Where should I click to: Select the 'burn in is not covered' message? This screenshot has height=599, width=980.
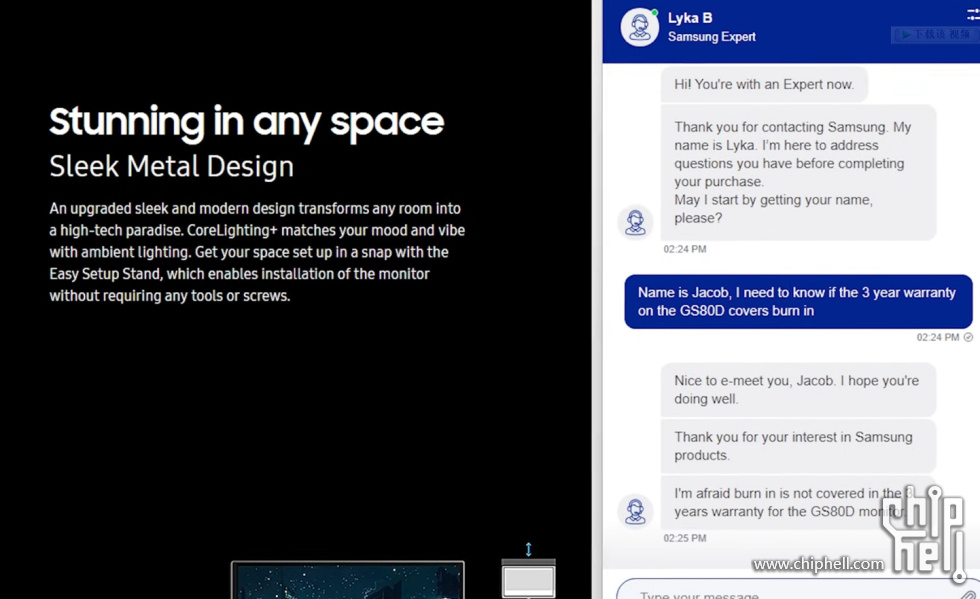pyautogui.click(x=799, y=502)
